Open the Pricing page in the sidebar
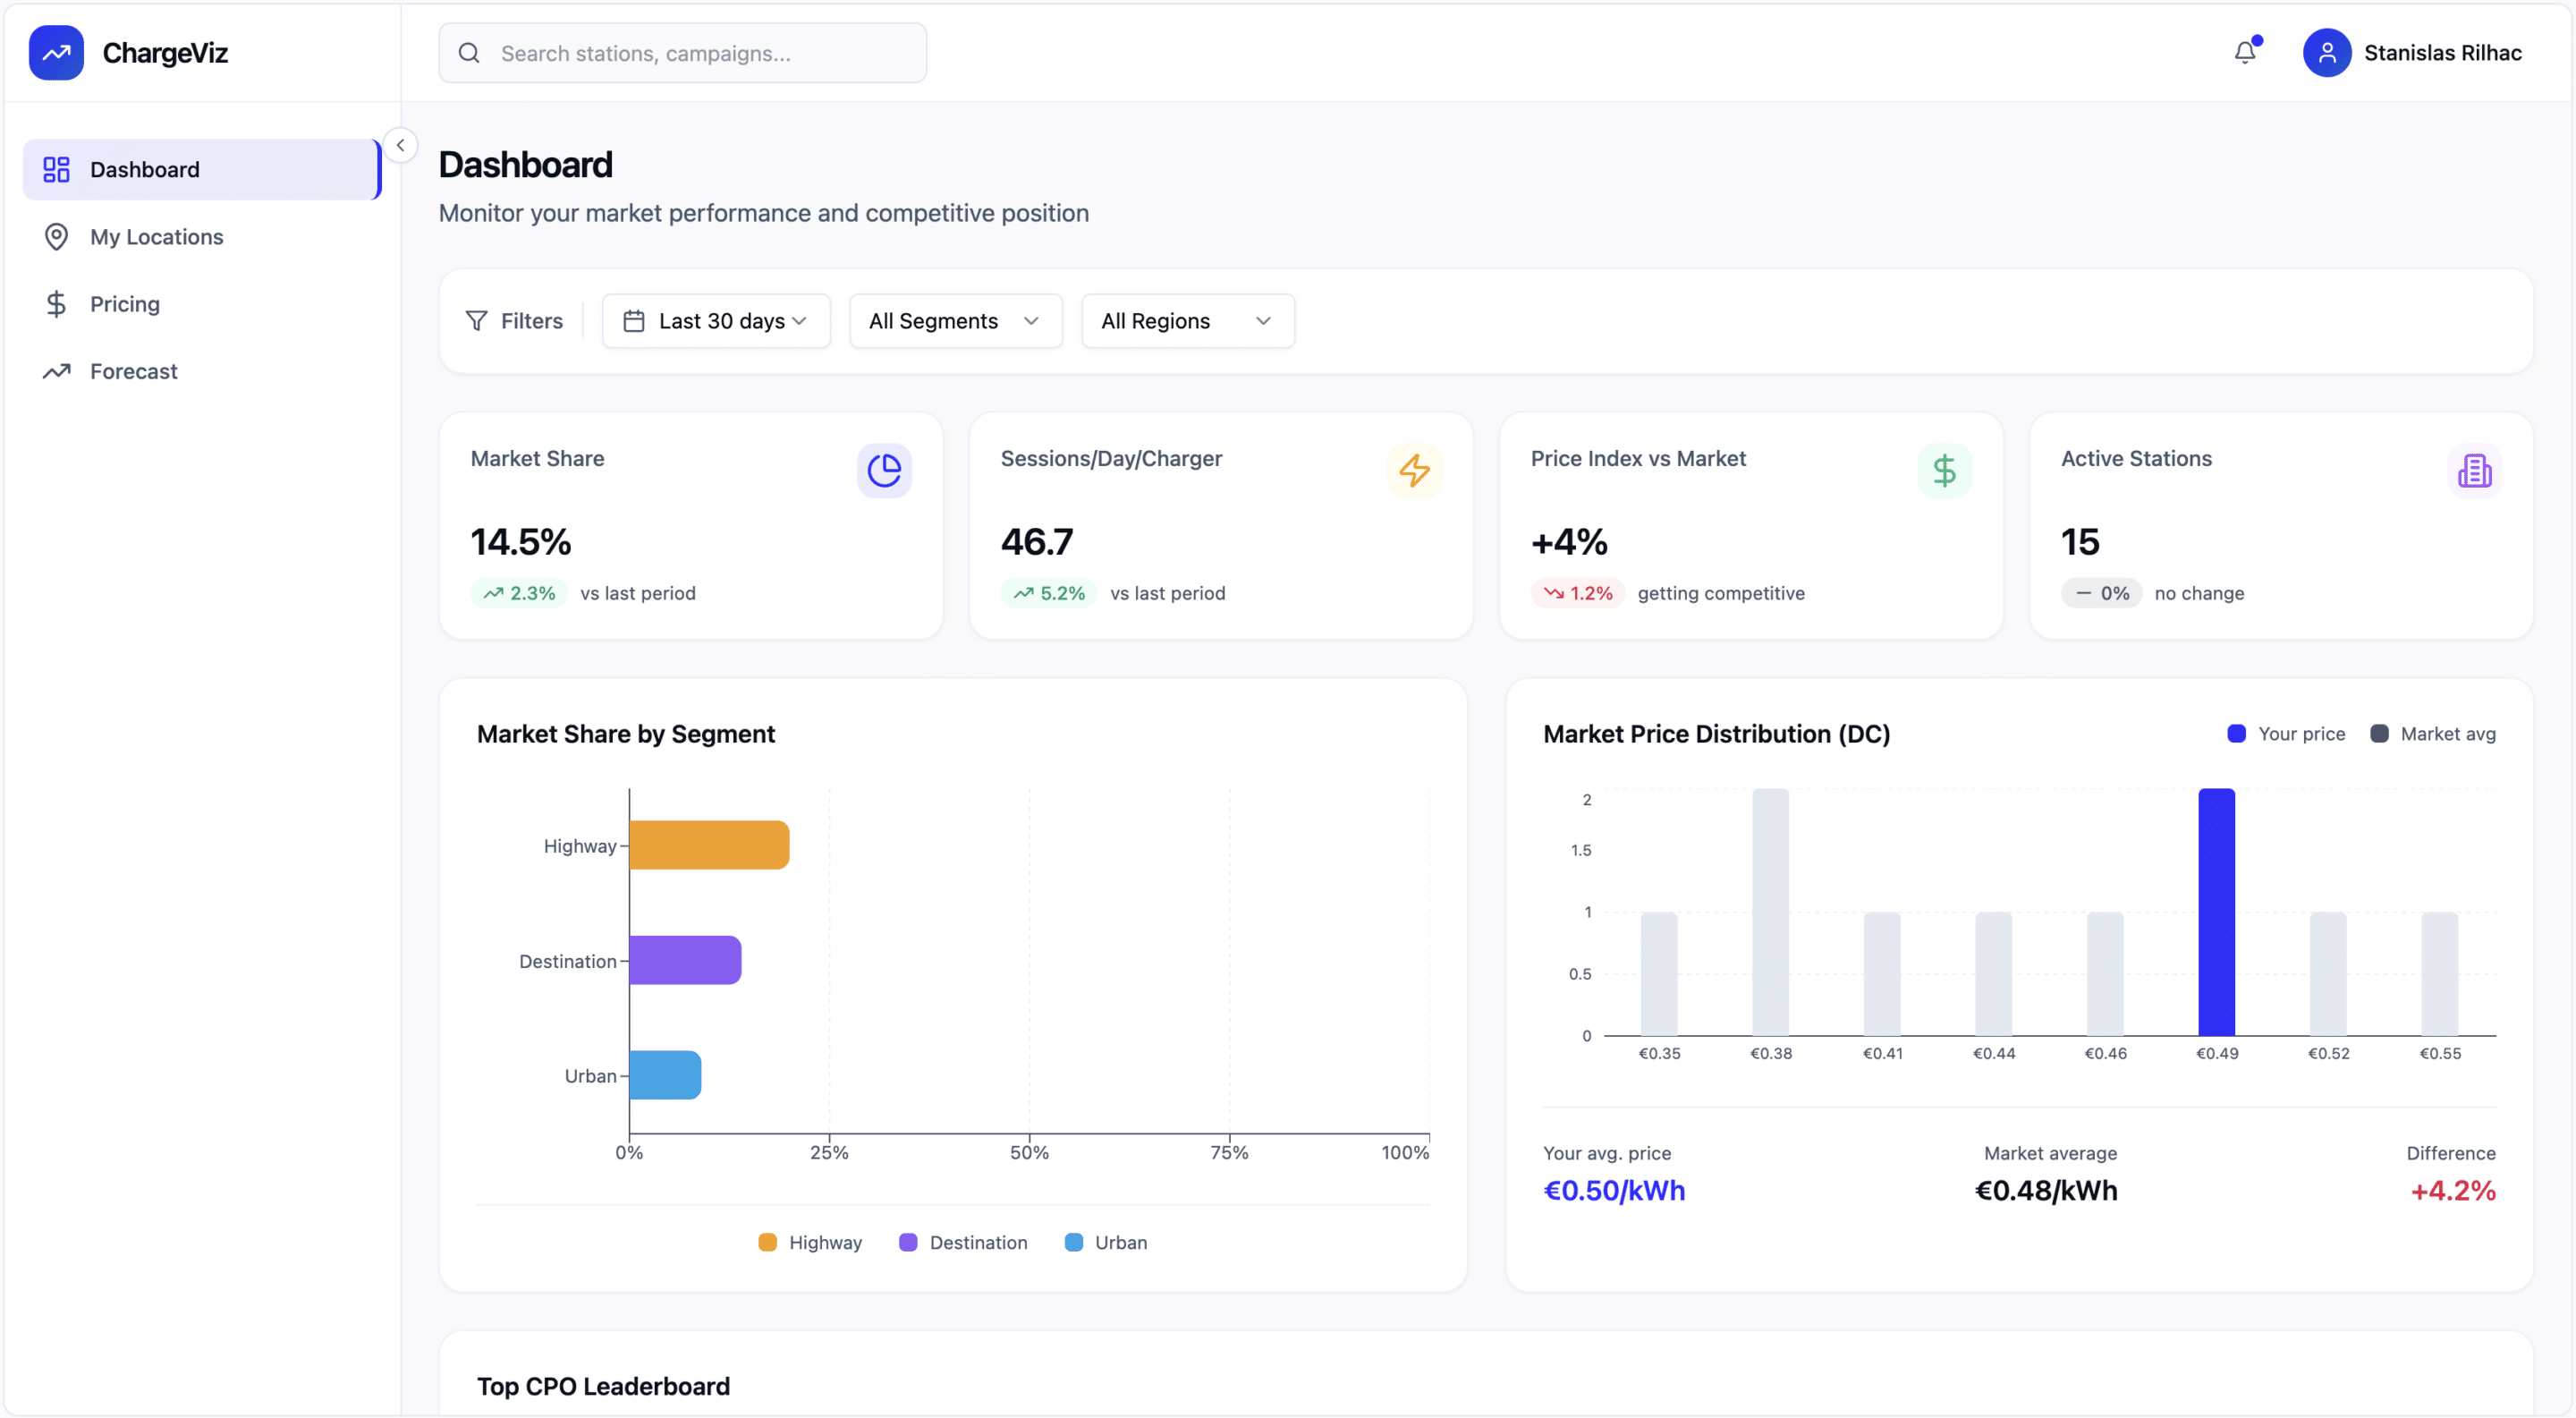The image size is (2576, 1418). click(124, 304)
